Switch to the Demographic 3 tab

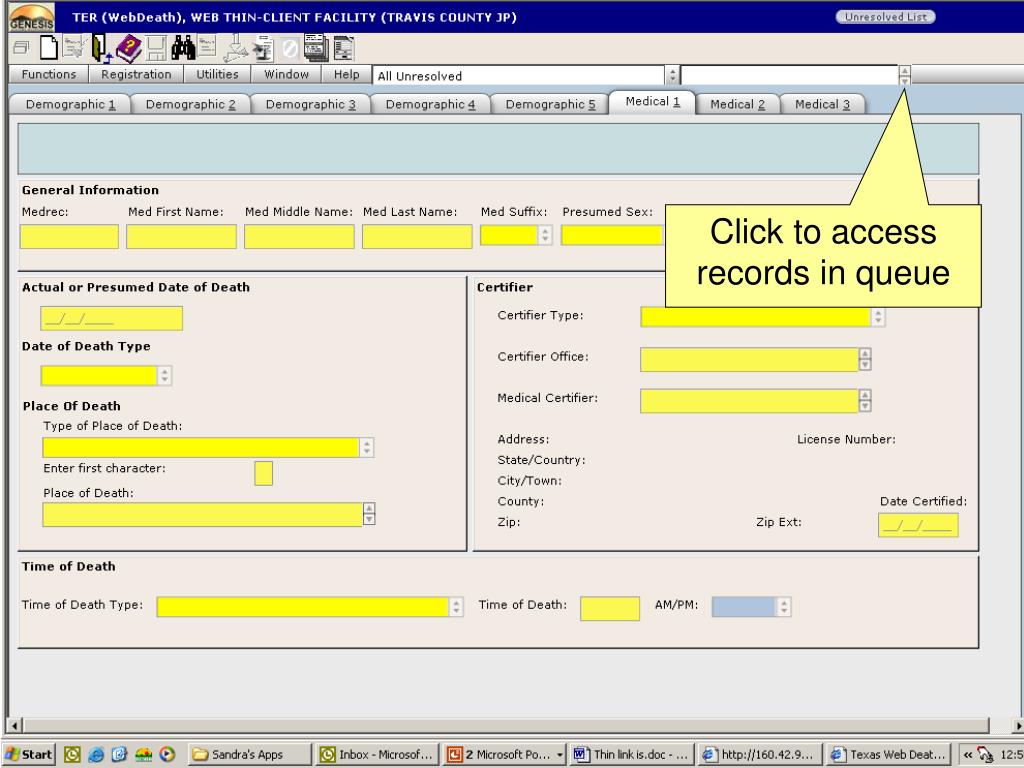click(310, 104)
